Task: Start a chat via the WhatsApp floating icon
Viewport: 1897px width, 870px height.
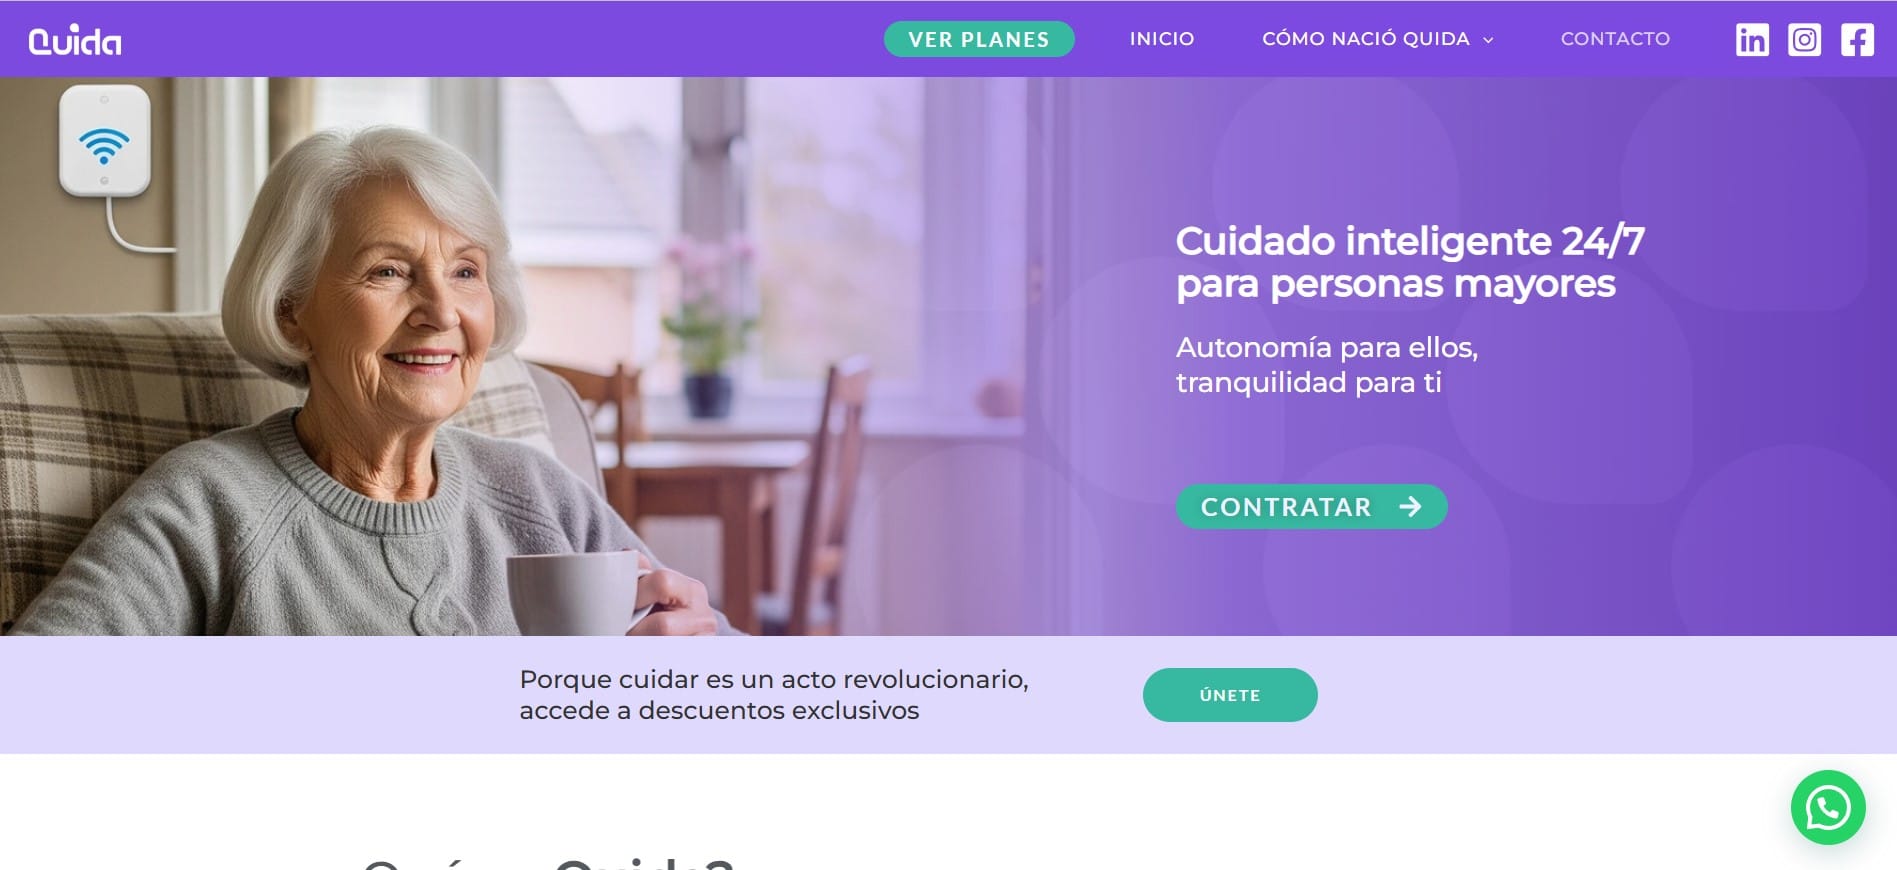Action: [1828, 807]
